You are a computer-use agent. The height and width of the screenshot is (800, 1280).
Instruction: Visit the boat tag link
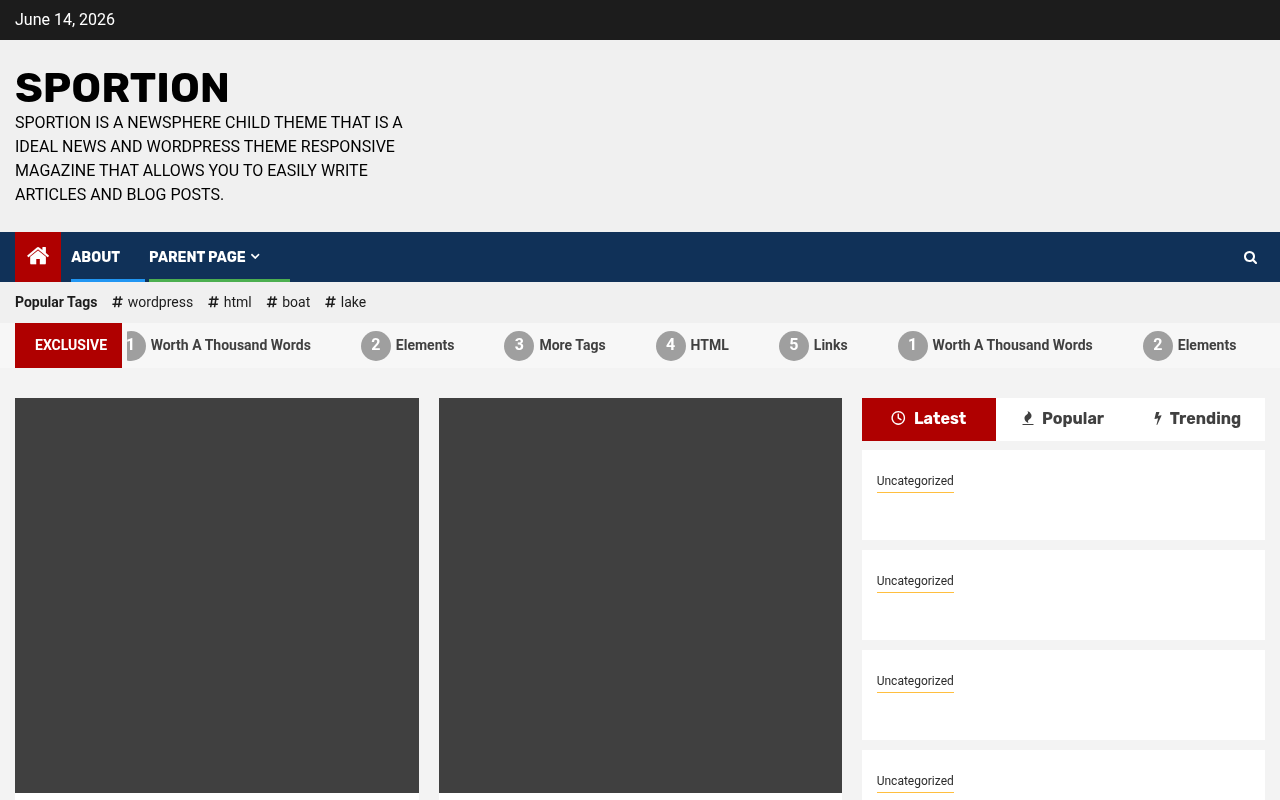click(288, 302)
